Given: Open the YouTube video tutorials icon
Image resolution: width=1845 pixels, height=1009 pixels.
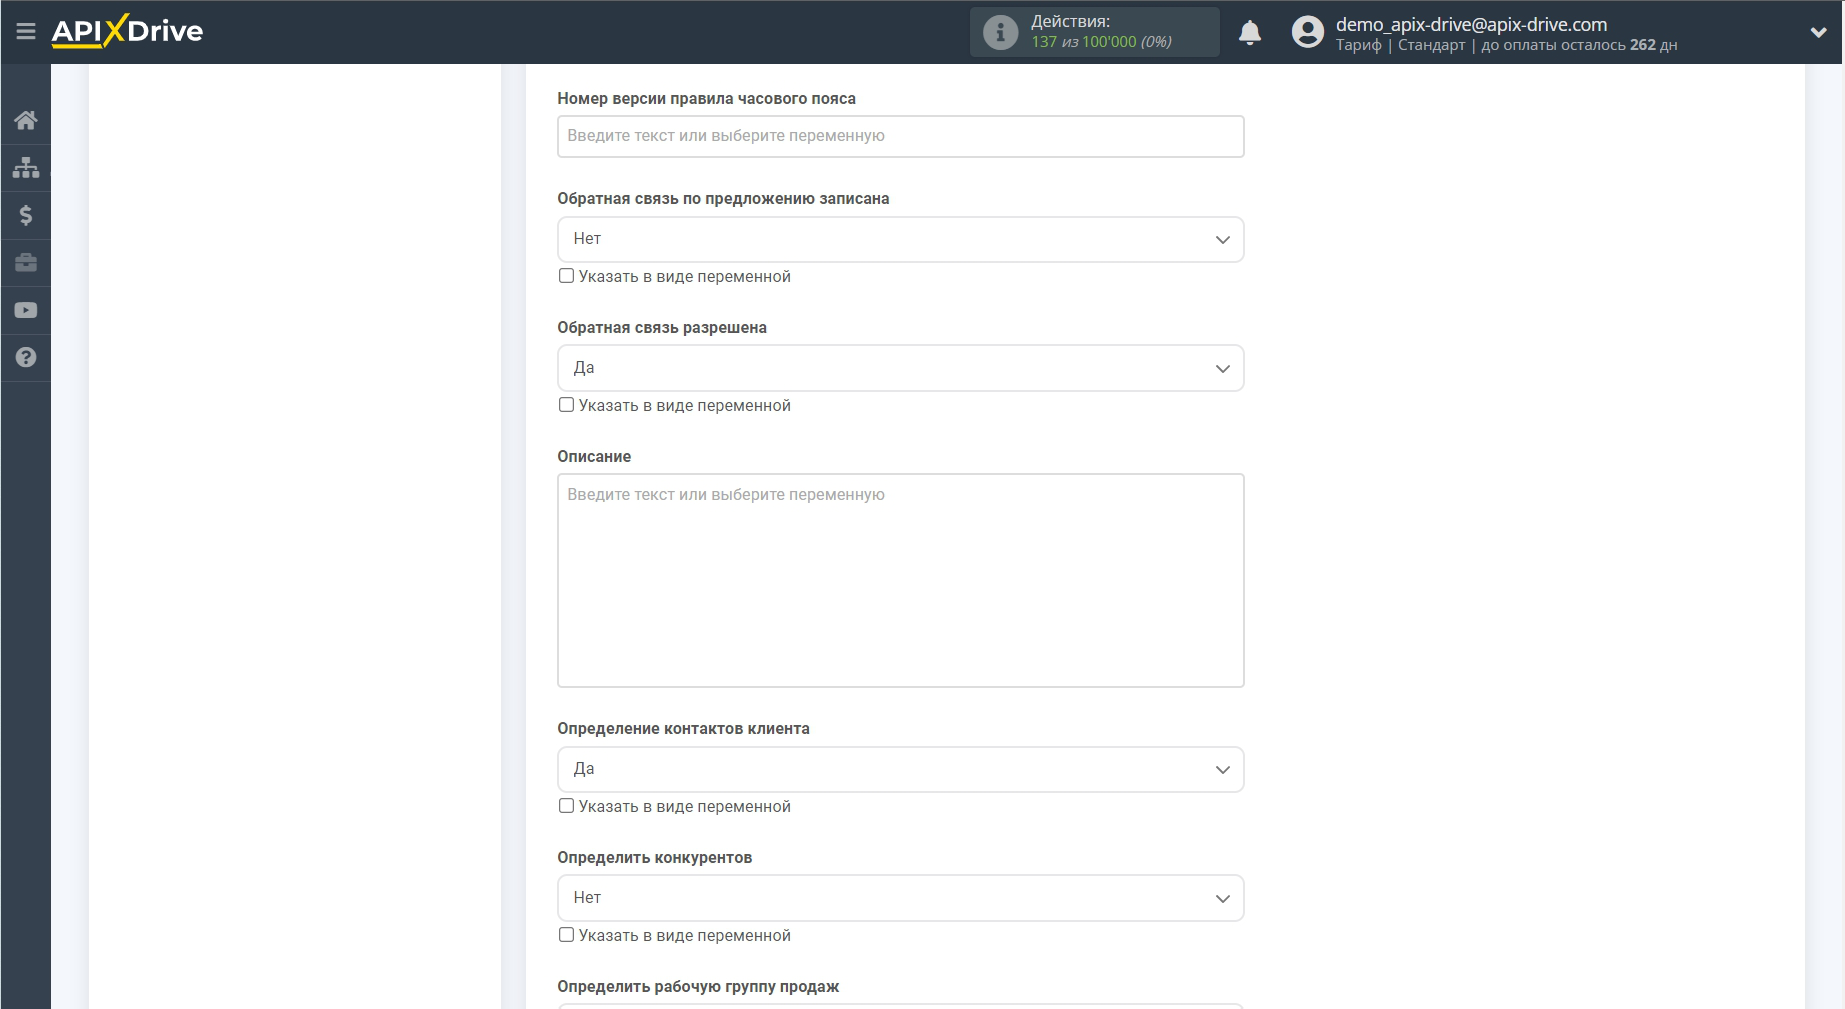Looking at the screenshot, I should tap(26, 310).
